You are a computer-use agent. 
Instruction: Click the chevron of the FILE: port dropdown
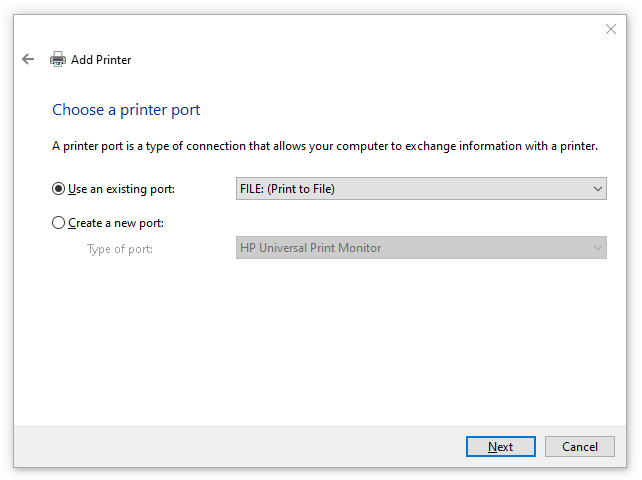point(597,189)
